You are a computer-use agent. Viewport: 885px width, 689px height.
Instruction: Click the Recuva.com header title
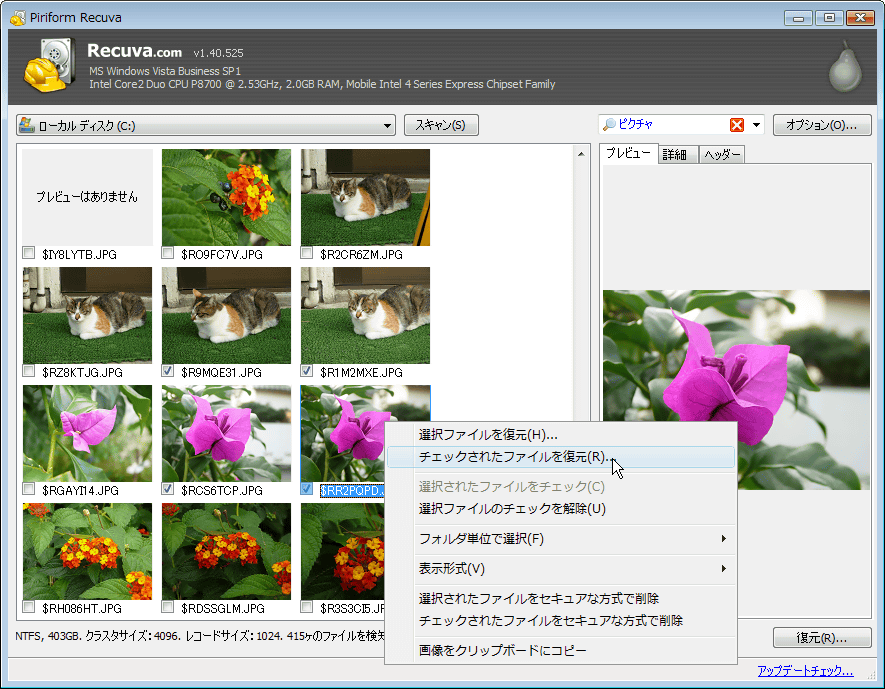[134, 51]
